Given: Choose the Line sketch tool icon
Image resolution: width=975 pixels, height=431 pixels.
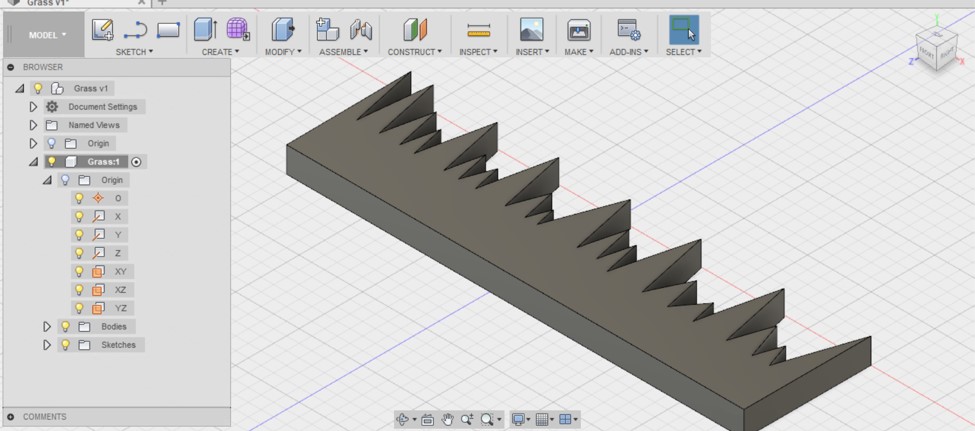Looking at the screenshot, I should (136, 29).
